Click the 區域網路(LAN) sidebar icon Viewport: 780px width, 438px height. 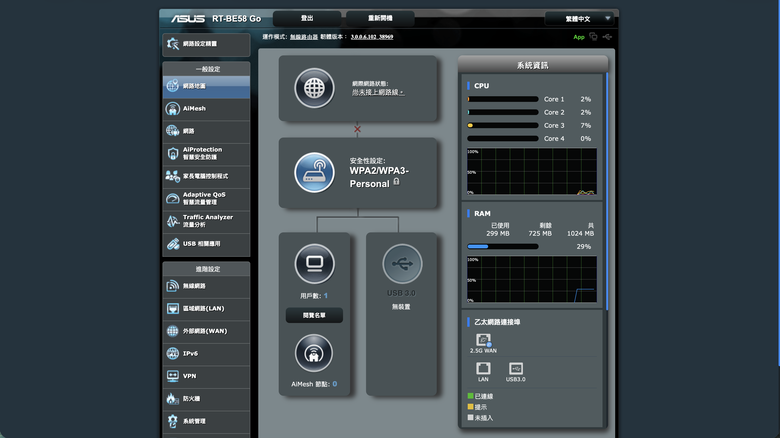173,309
